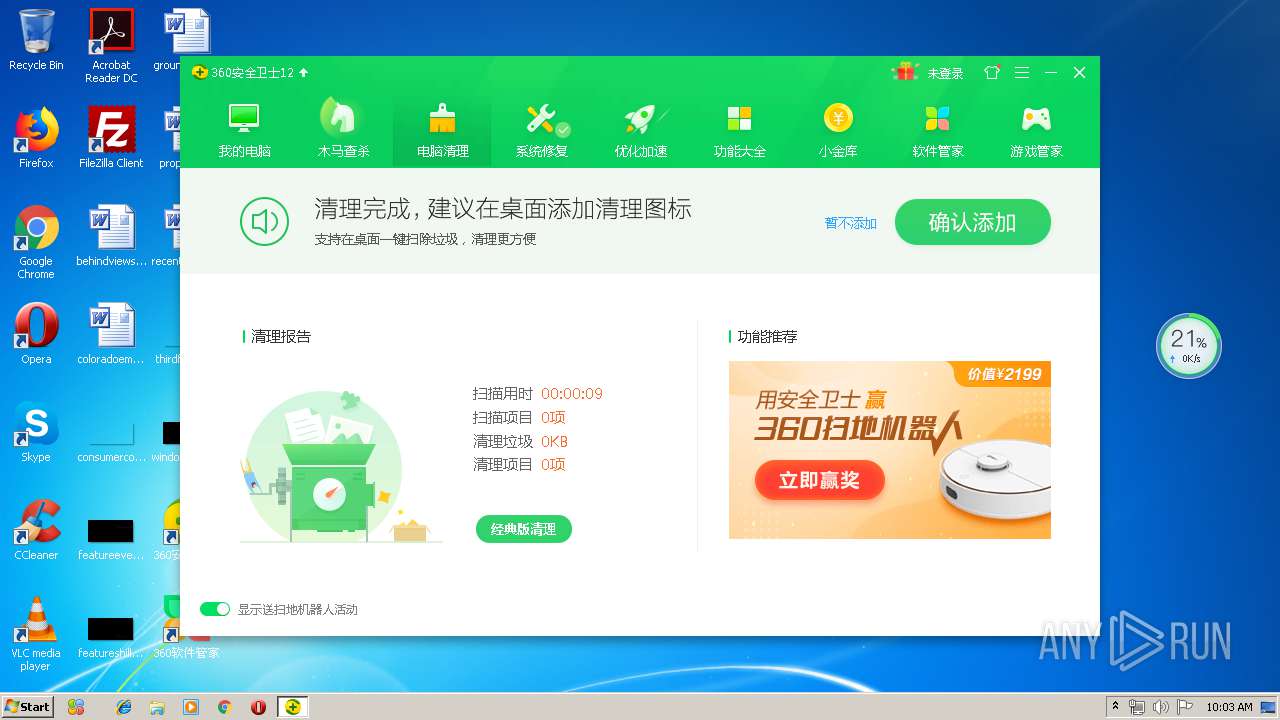Click the 功能推荐 heading
The width and height of the screenshot is (1280, 720).
[767, 337]
